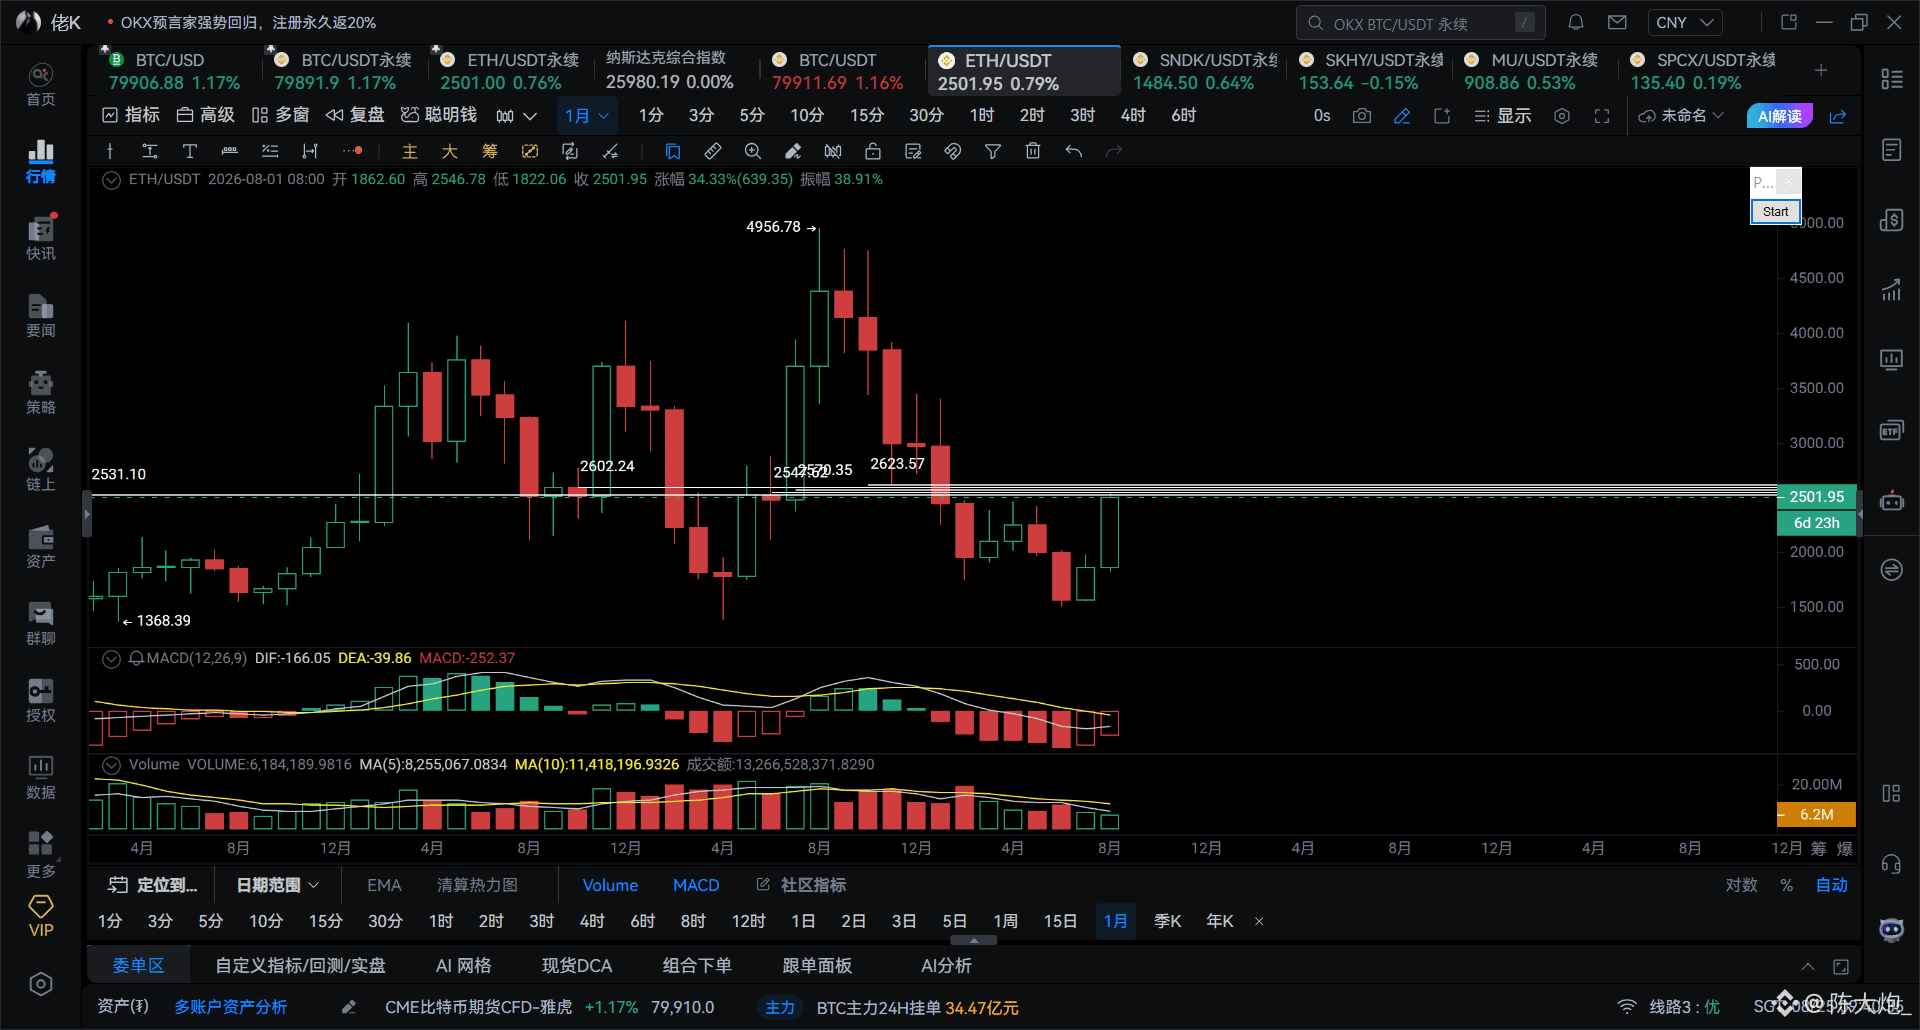Select the ruler measure tool
The width and height of the screenshot is (1920, 1030).
pyautogui.click(x=712, y=151)
